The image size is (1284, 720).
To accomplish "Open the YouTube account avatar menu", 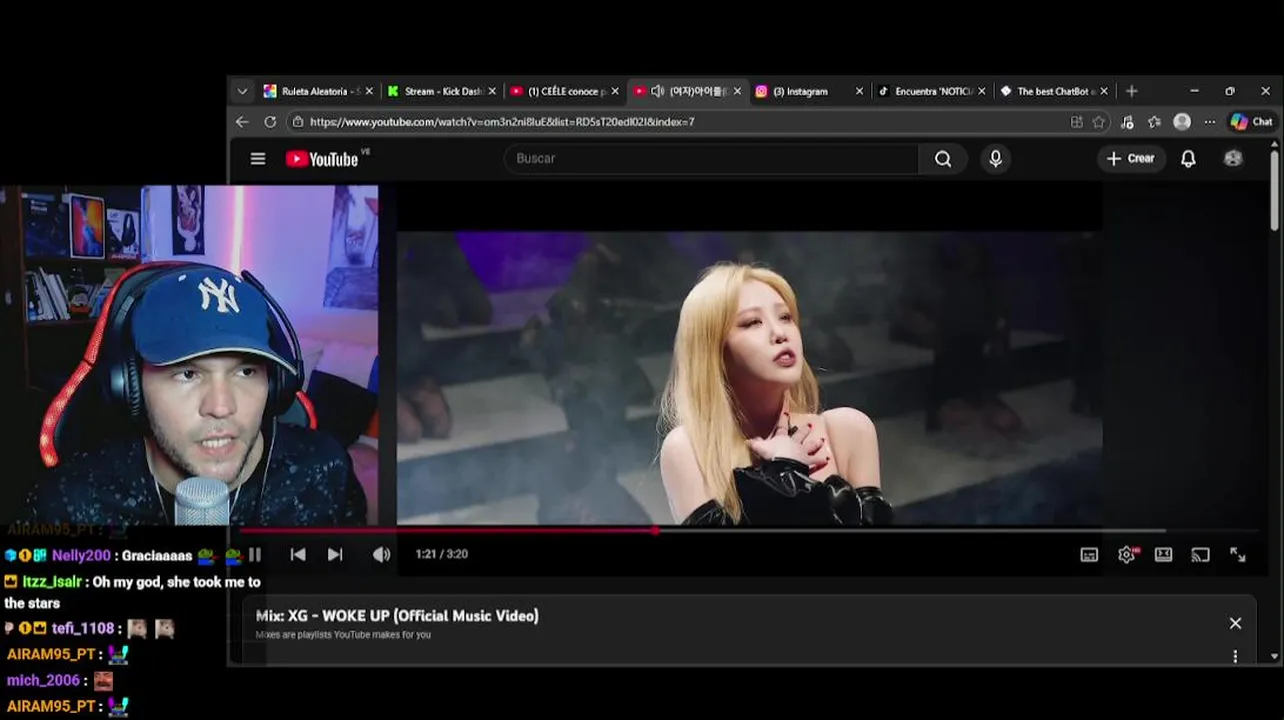I will pyautogui.click(x=1233, y=158).
